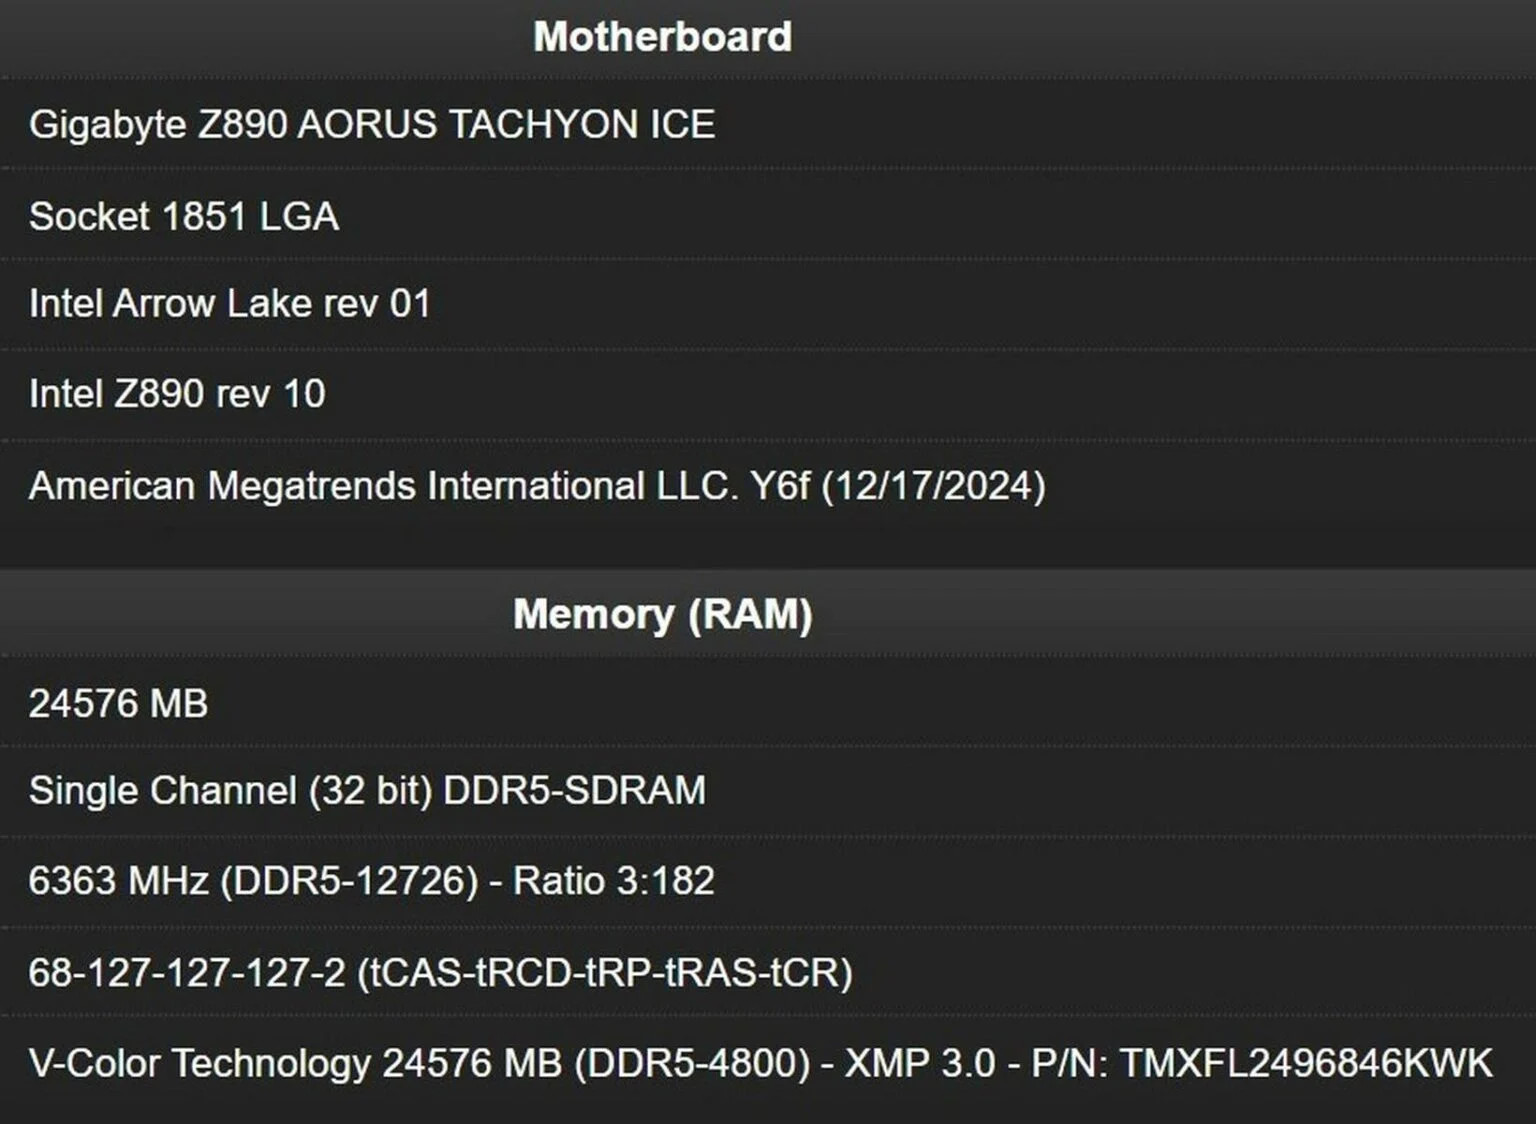This screenshot has height=1124, width=1536.
Task: Click the (DDR5-12726) speed label
Action: (x=349, y=881)
